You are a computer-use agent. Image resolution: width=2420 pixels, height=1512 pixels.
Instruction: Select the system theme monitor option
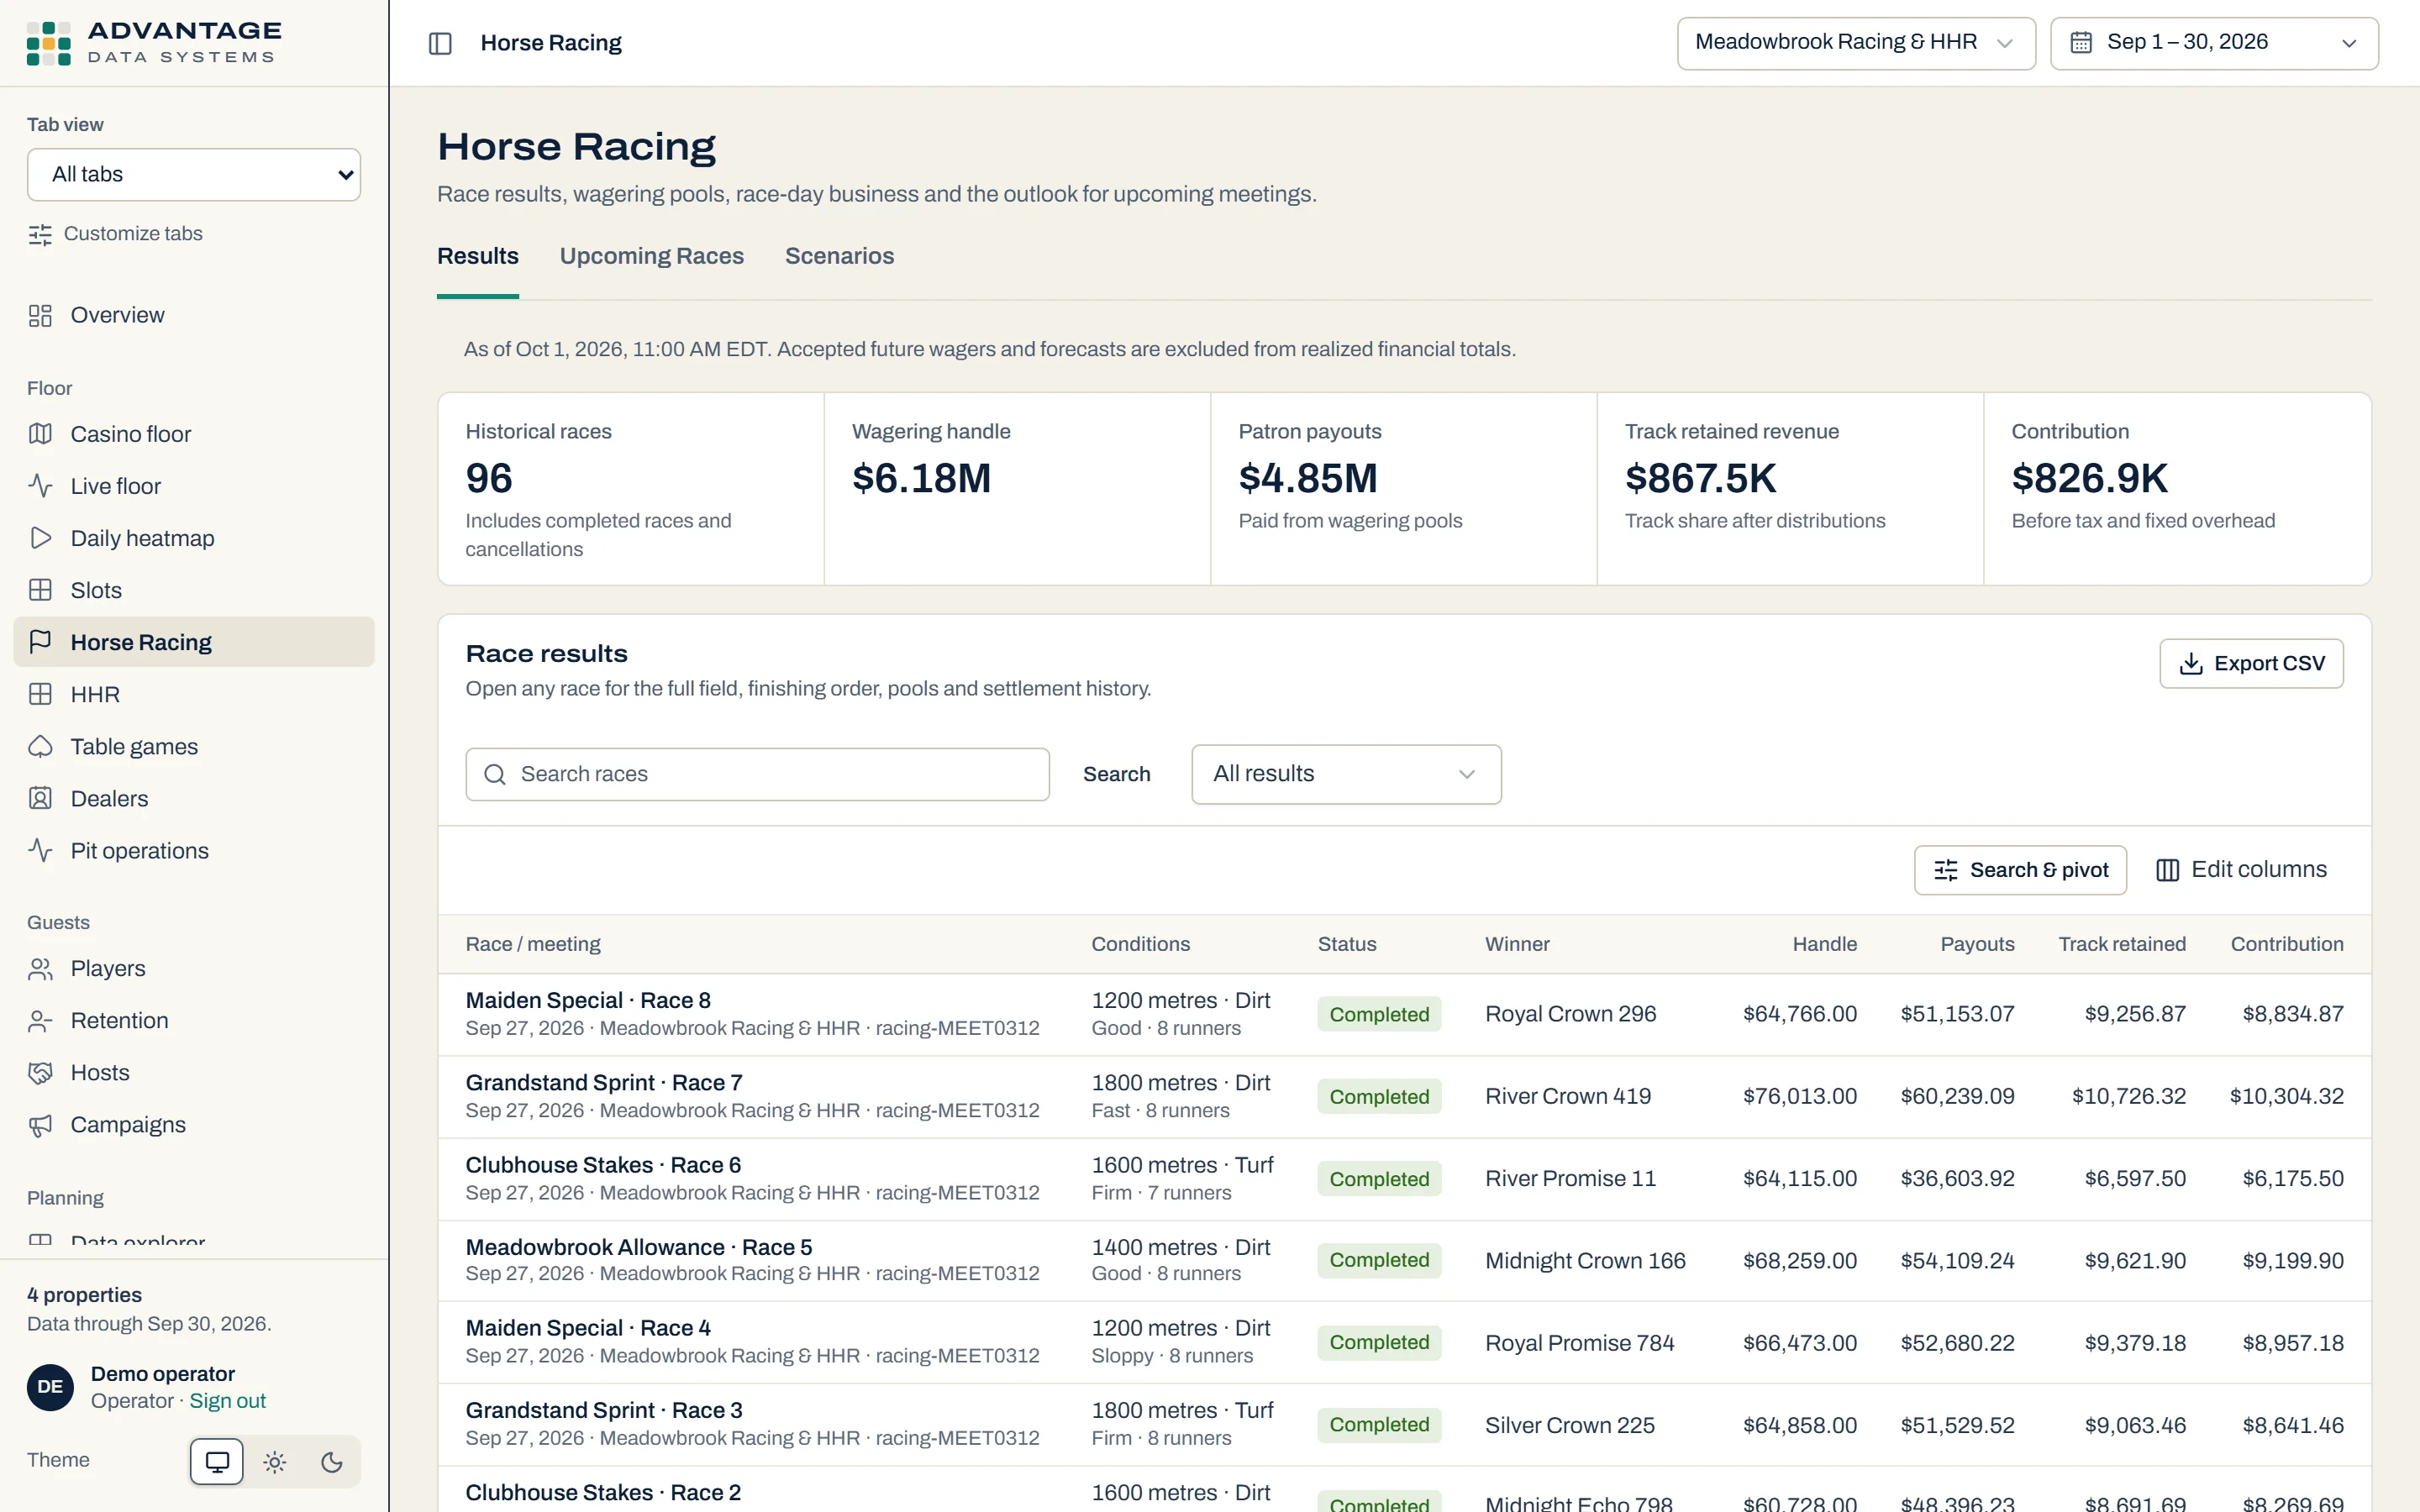[217, 1463]
